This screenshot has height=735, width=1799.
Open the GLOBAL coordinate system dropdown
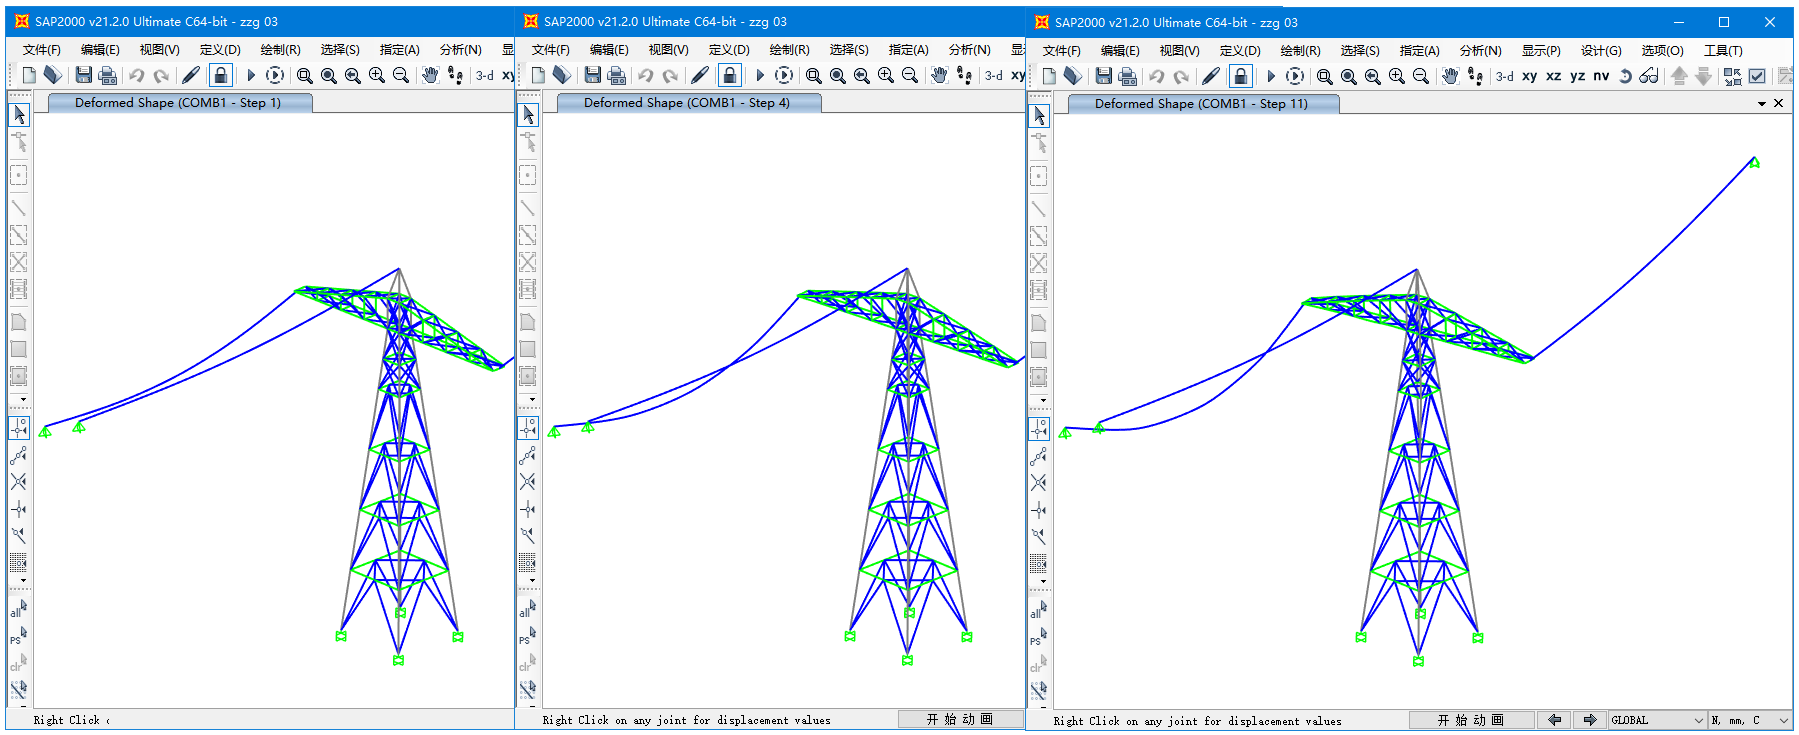click(x=1656, y=720)
